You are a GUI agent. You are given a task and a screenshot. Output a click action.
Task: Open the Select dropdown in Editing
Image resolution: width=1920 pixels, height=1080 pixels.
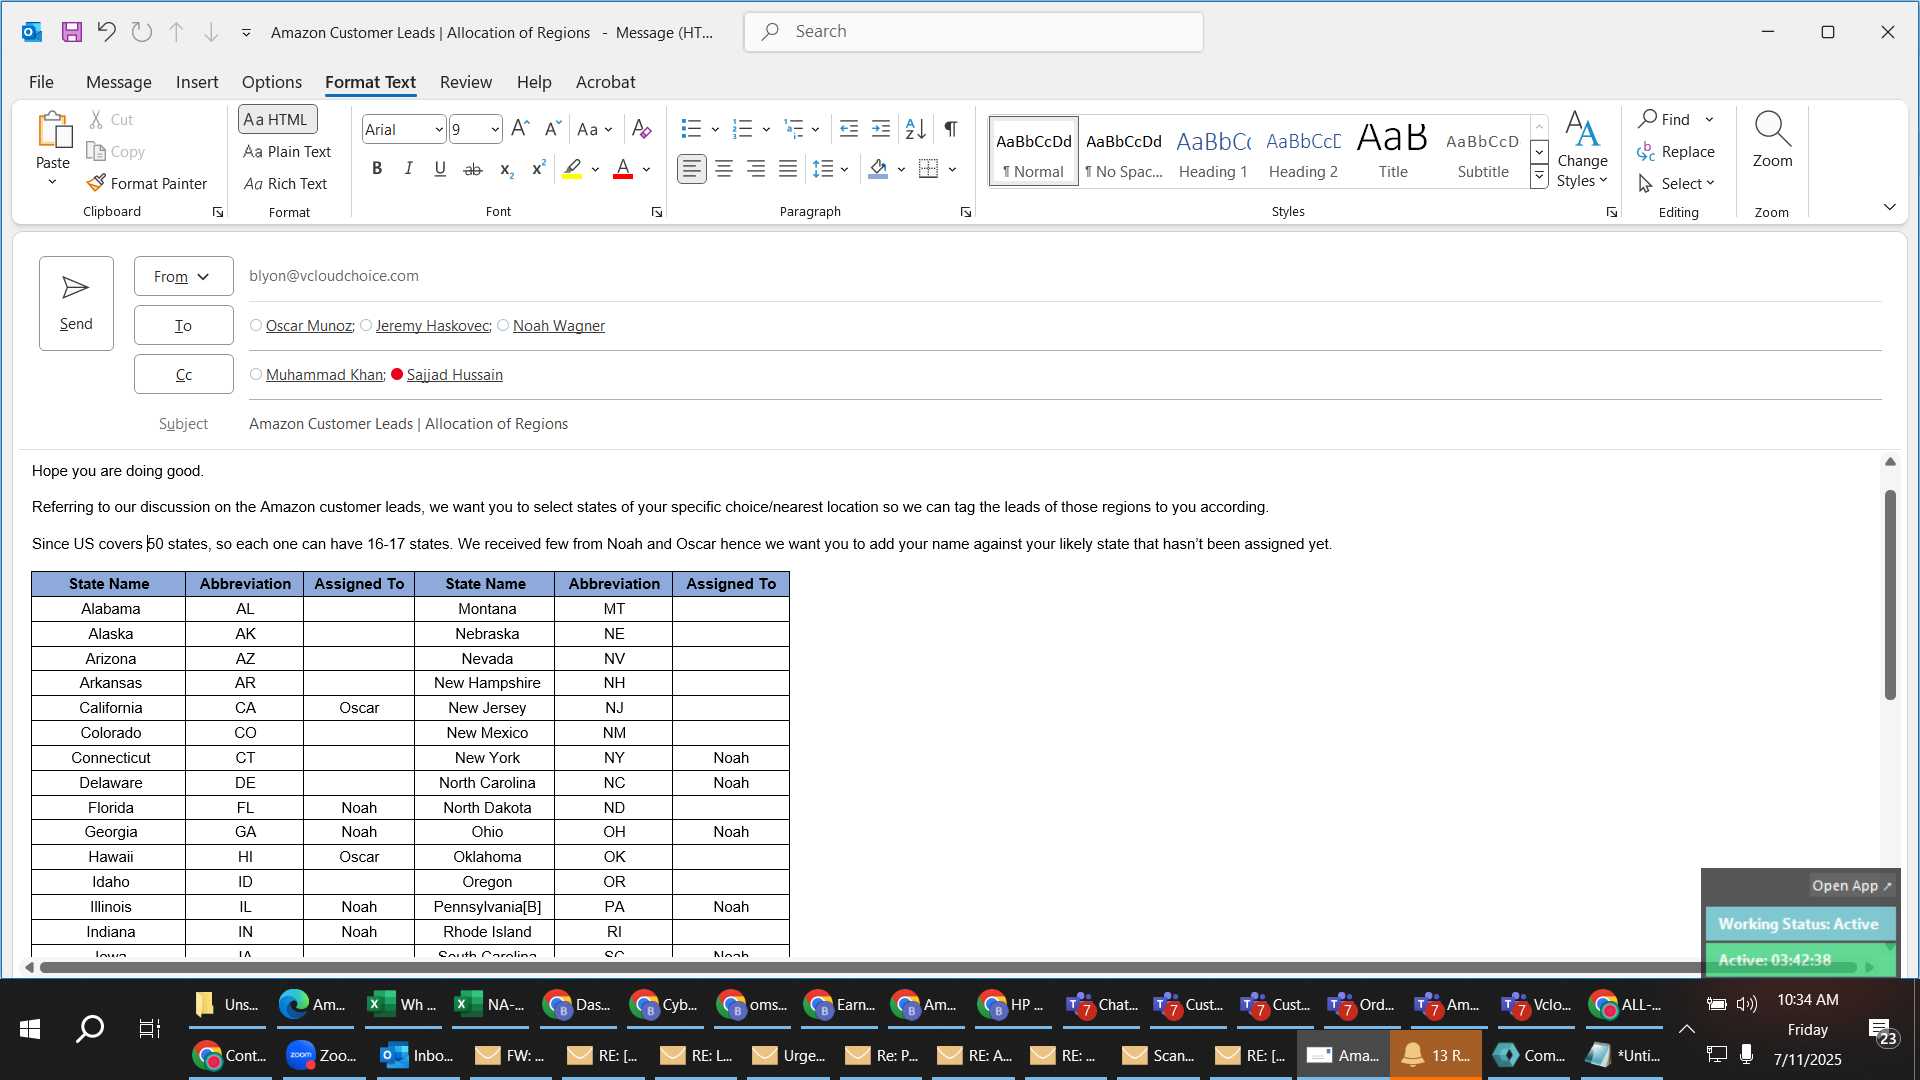coord(1676,184)
